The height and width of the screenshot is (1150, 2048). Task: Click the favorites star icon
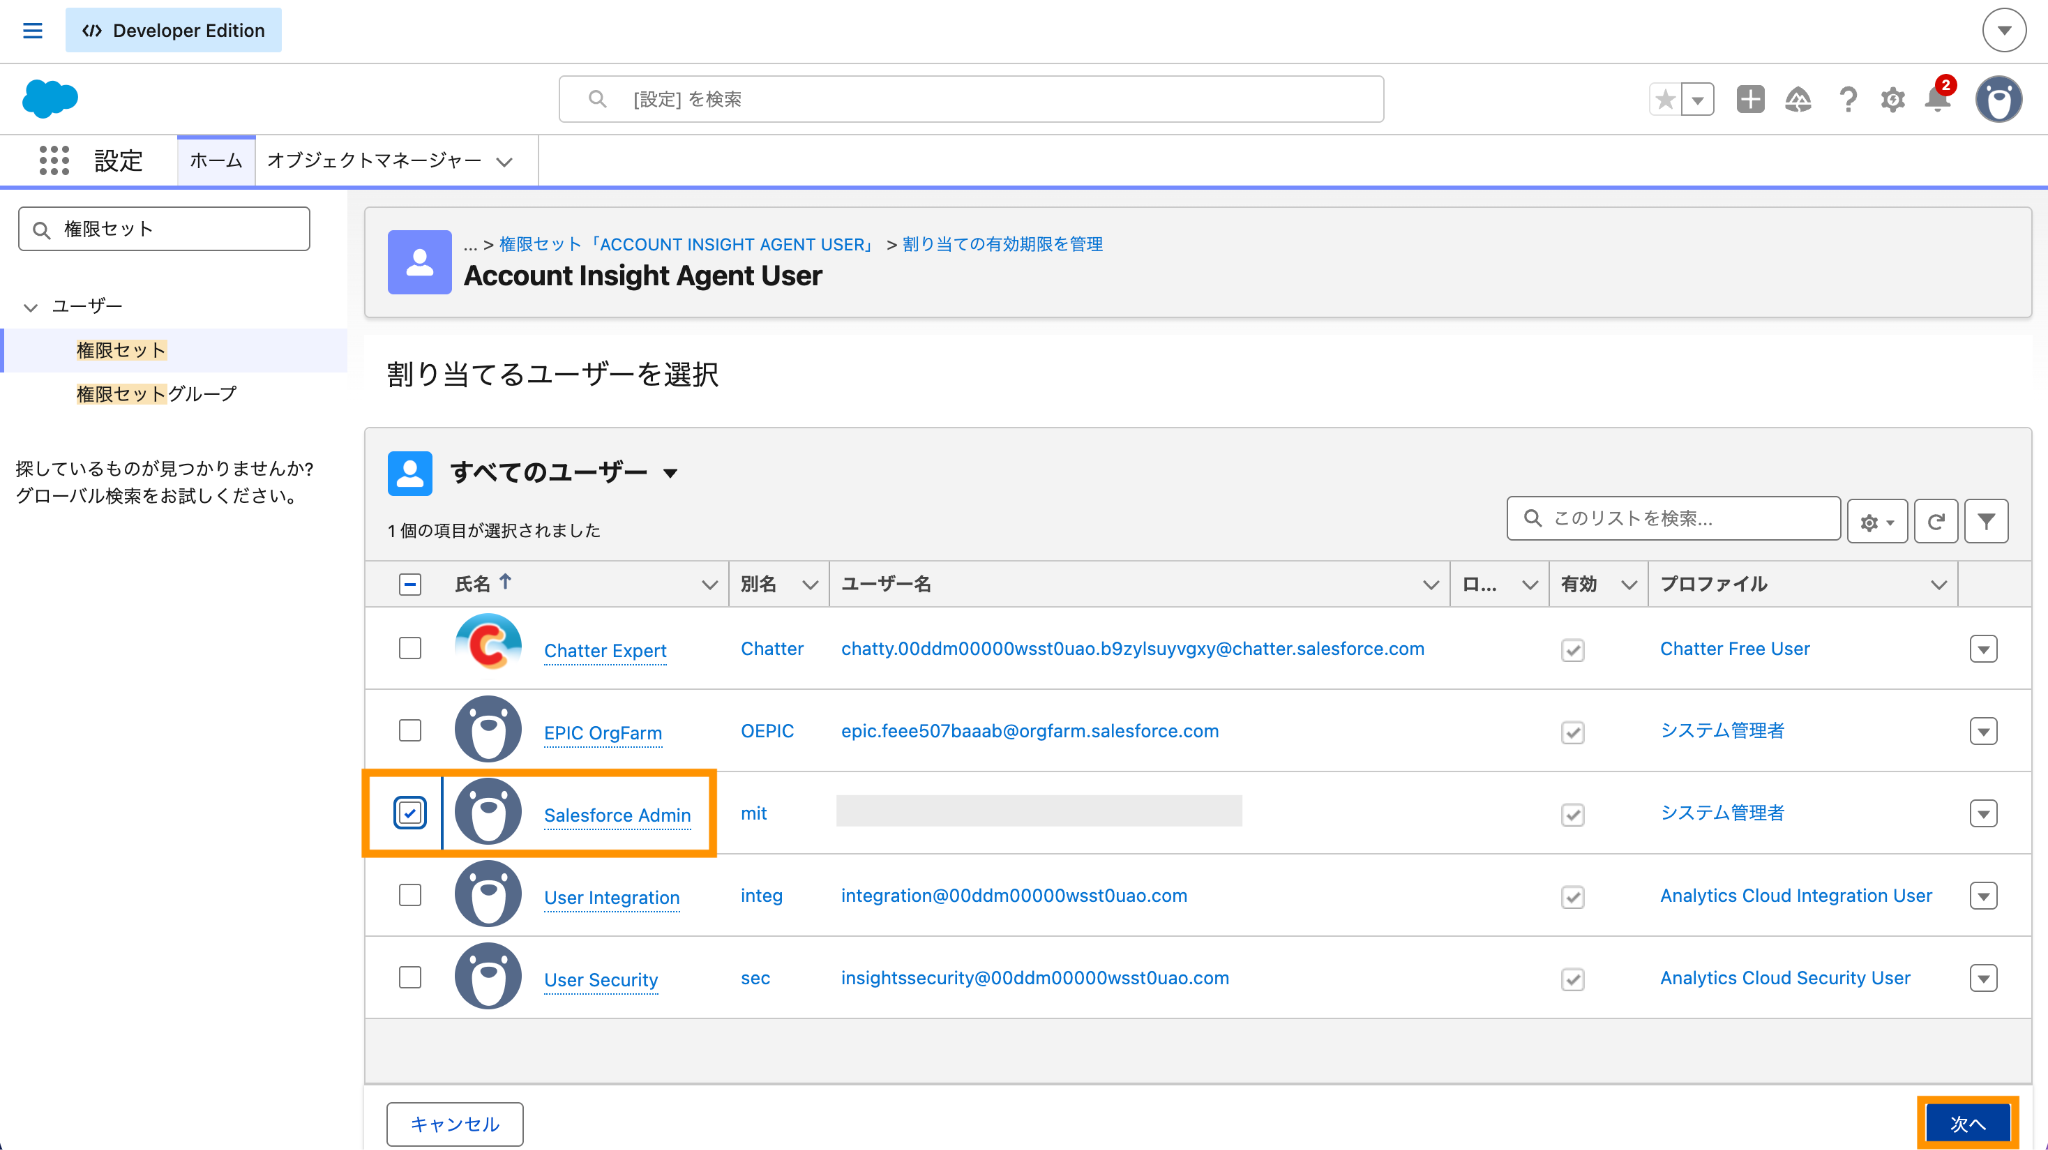click(x=1665, y=99)
